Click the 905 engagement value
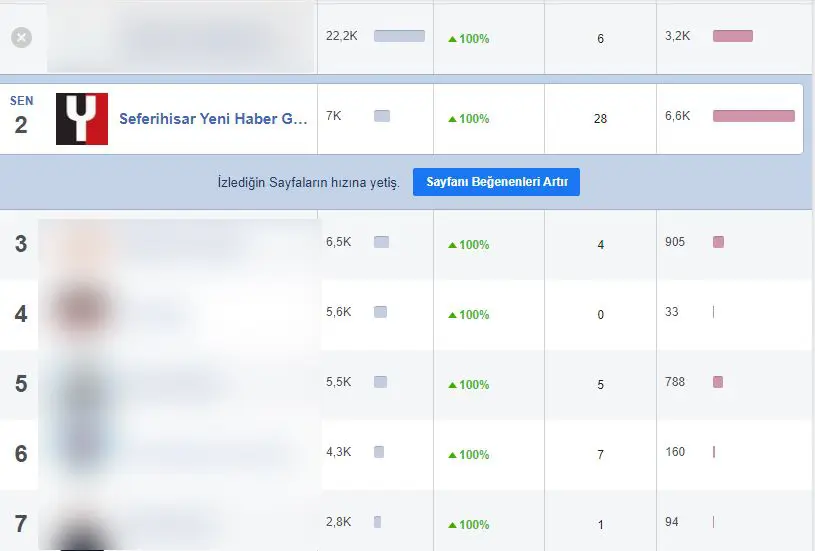The width and height of the screenshot is (815, 551). coord(675,242)
